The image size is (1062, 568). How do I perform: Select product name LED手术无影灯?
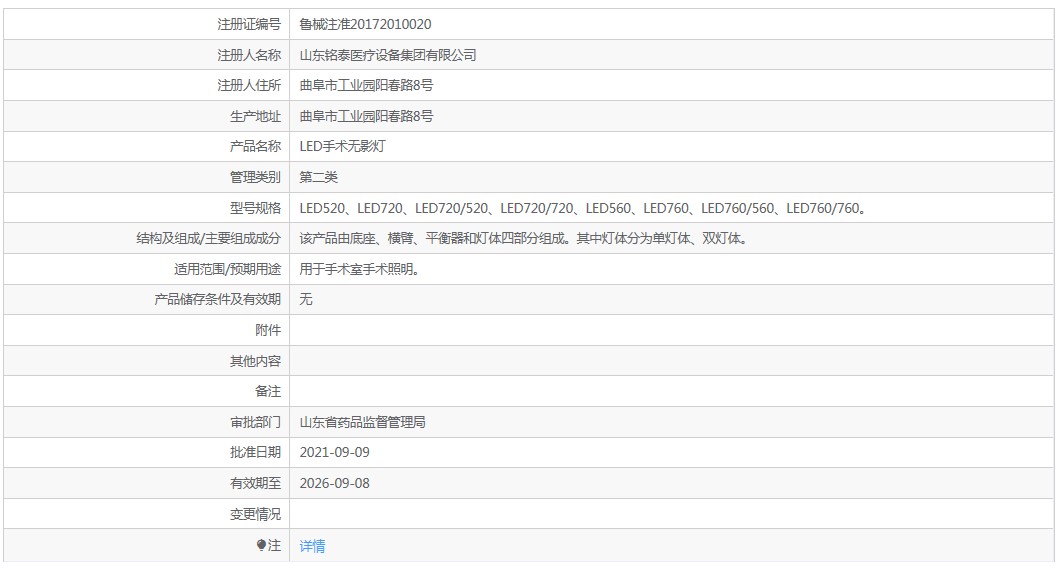[x=343, y=146]
